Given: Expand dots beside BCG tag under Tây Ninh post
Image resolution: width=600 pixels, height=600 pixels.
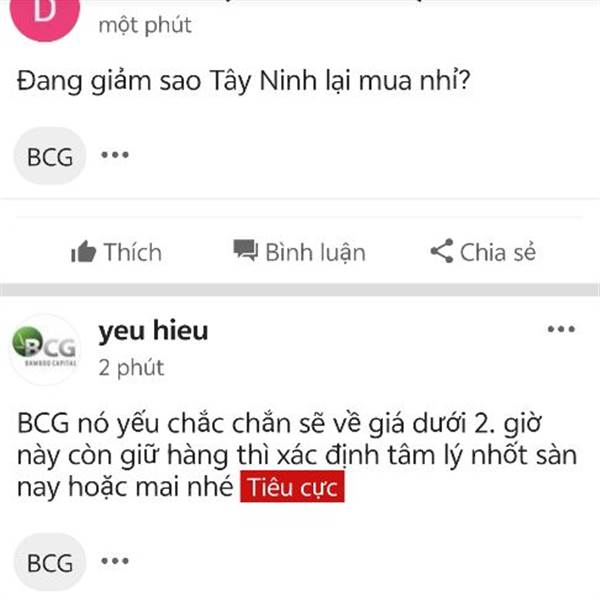Looking at the screenshot, I should click(x=115, y=155).
